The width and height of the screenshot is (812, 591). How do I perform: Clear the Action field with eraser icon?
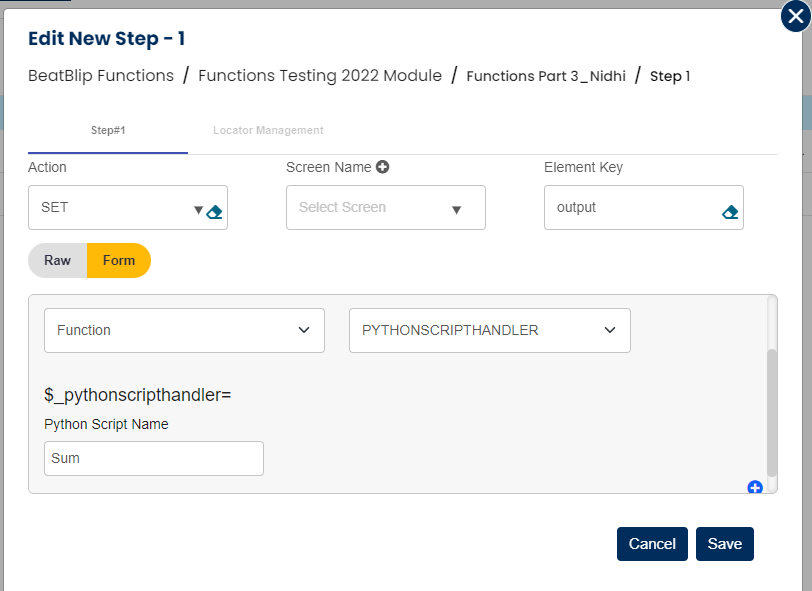(x=214, y=211)
